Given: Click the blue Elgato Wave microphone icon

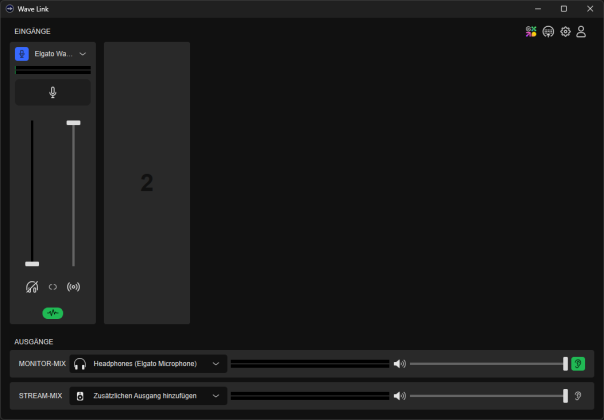Looking at the screenshot, I should click(x=22, y=54).
